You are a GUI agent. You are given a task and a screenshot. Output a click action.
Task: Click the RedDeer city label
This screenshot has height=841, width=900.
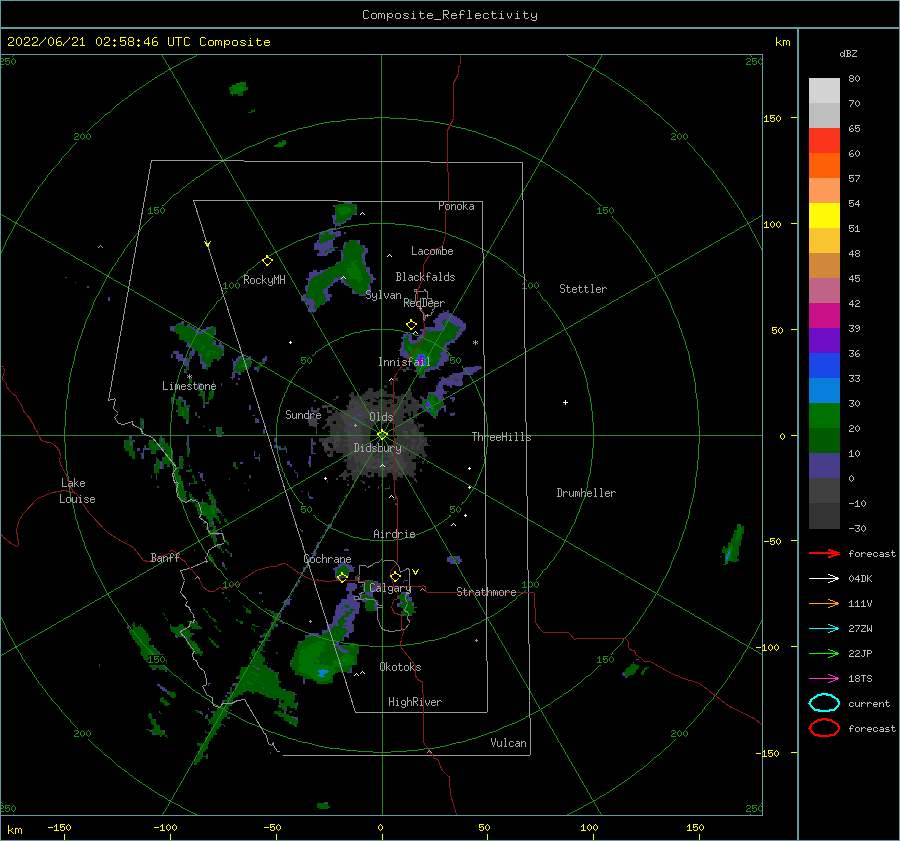tap(424, 303)
